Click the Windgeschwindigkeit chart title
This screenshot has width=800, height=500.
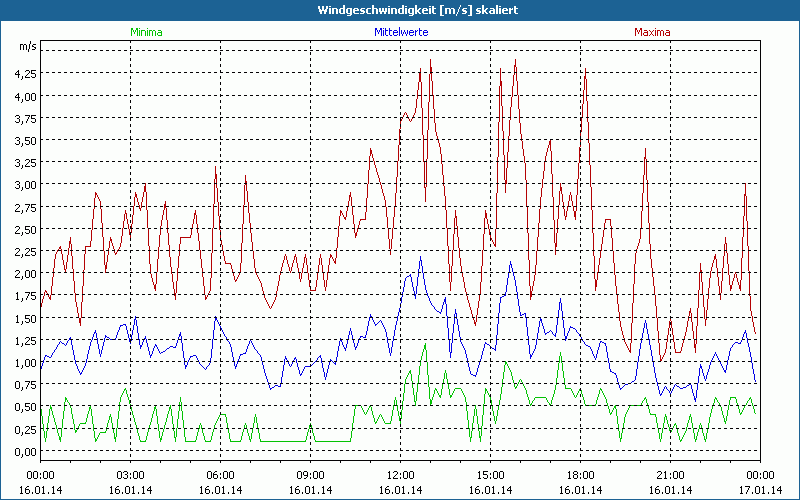tap(400, 10)
